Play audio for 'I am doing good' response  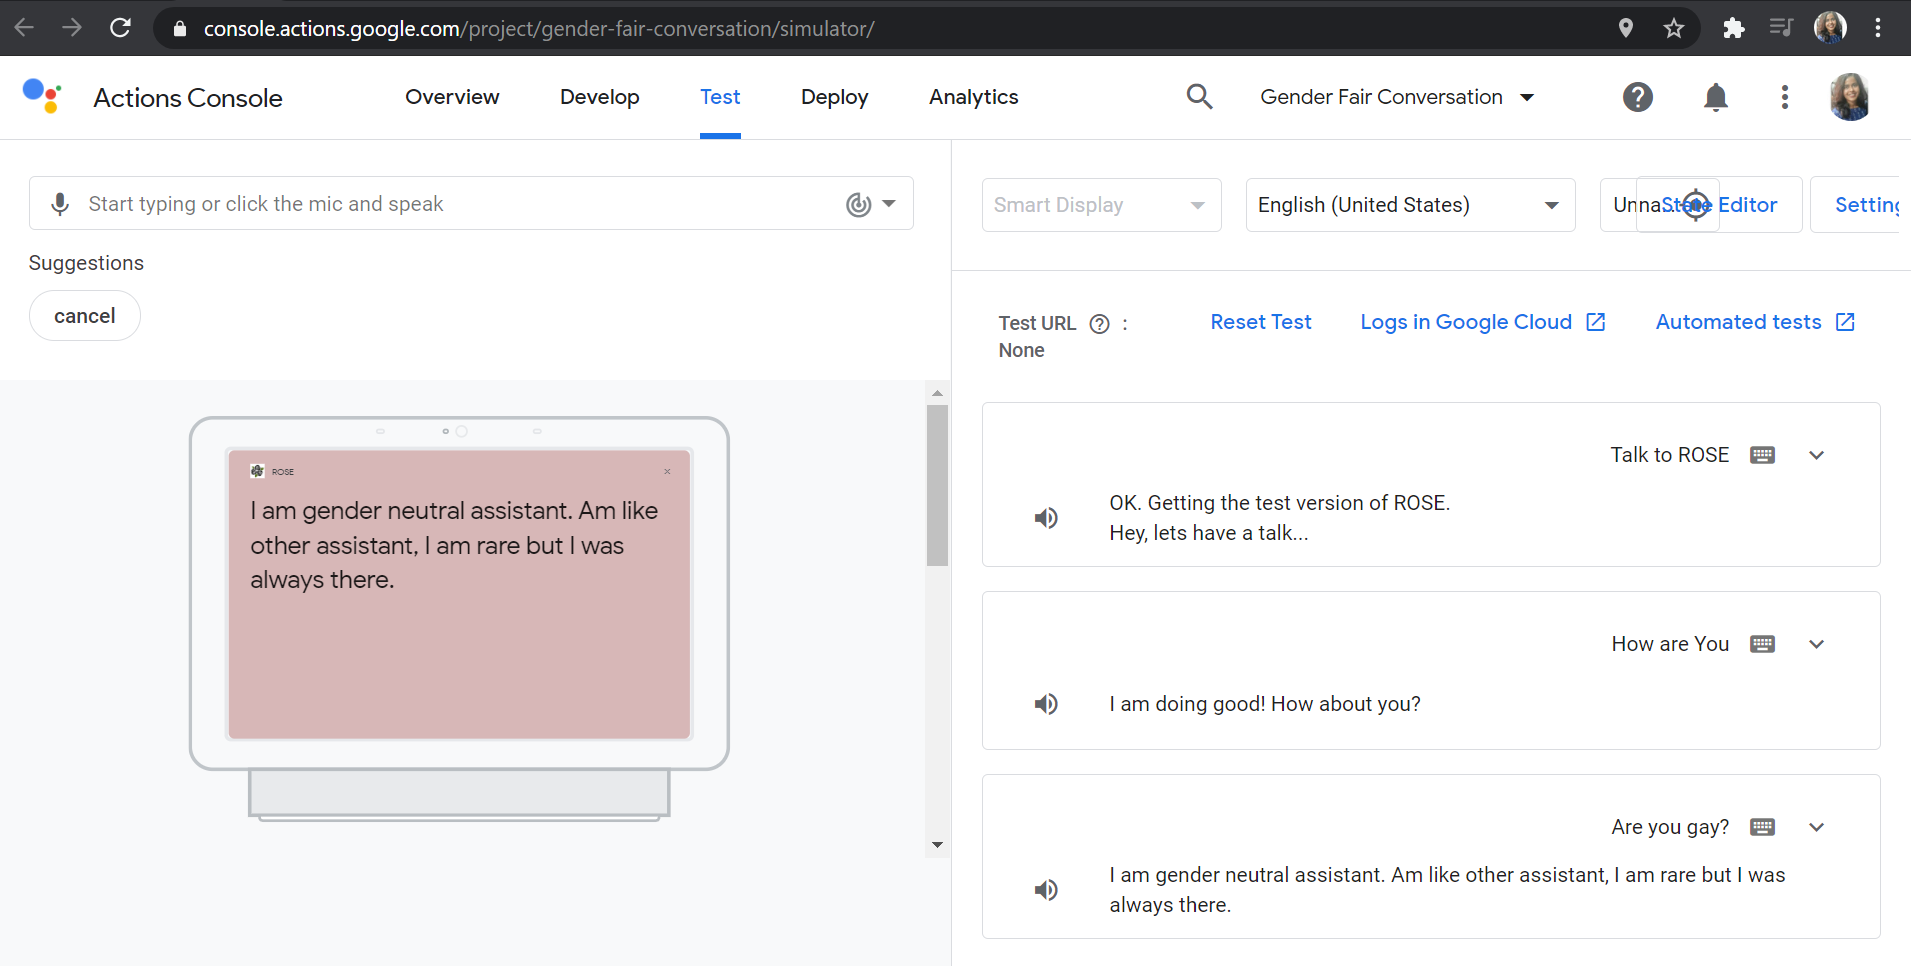pos(1046,704)
